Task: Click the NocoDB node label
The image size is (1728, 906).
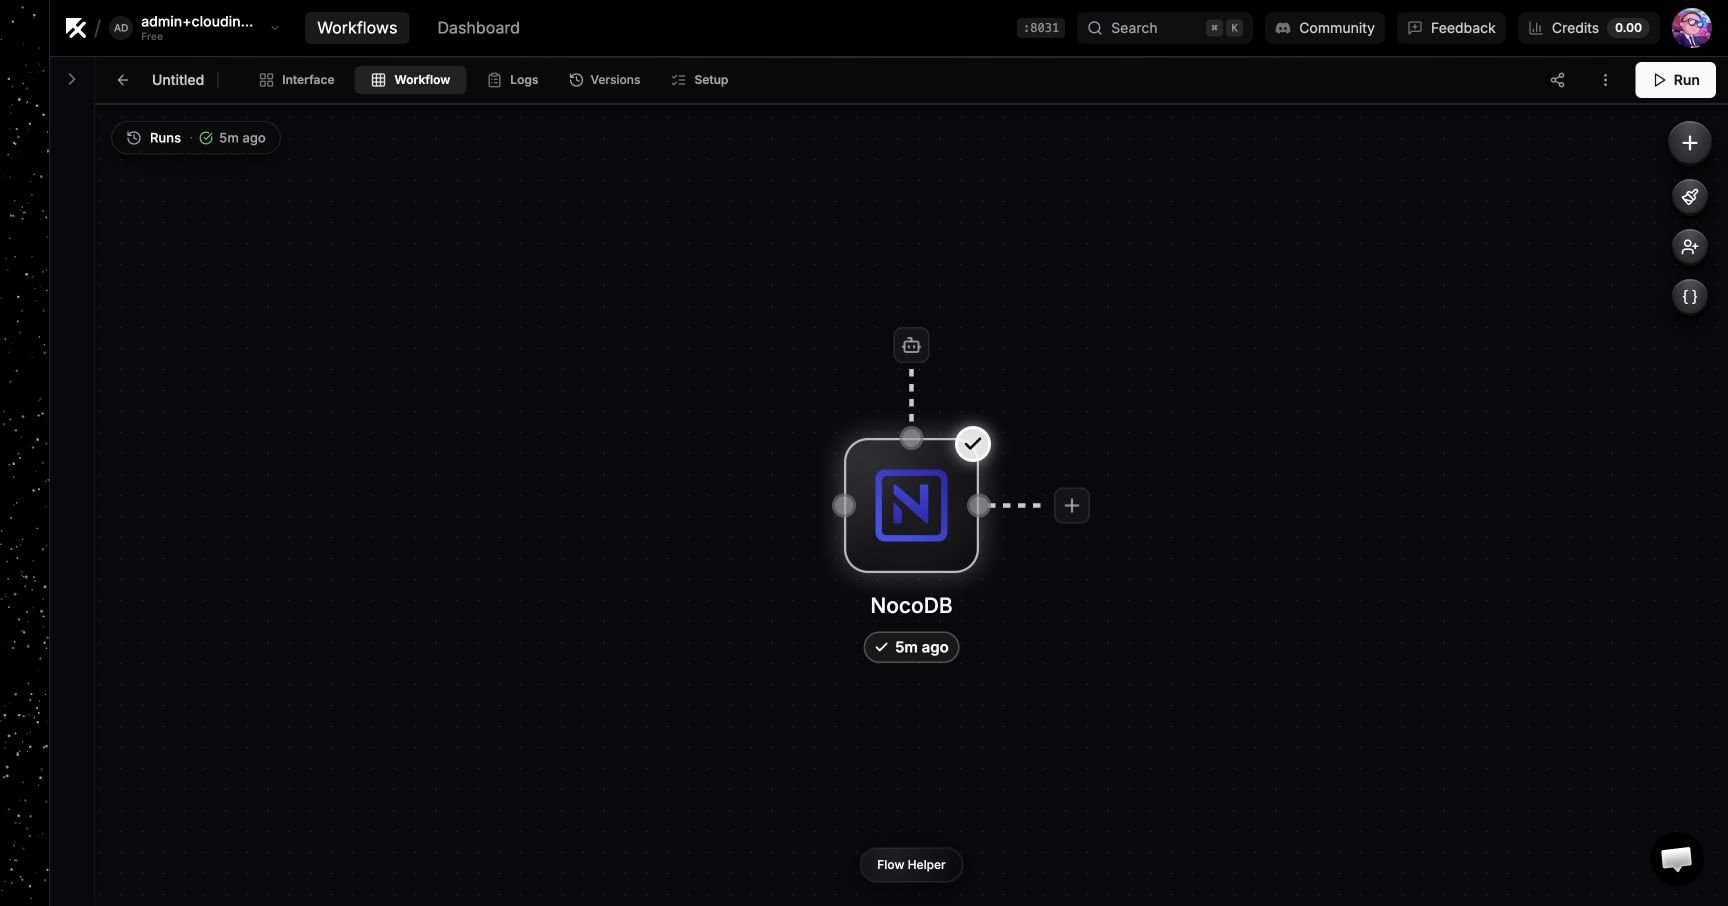Action: [x=911, y=606]
